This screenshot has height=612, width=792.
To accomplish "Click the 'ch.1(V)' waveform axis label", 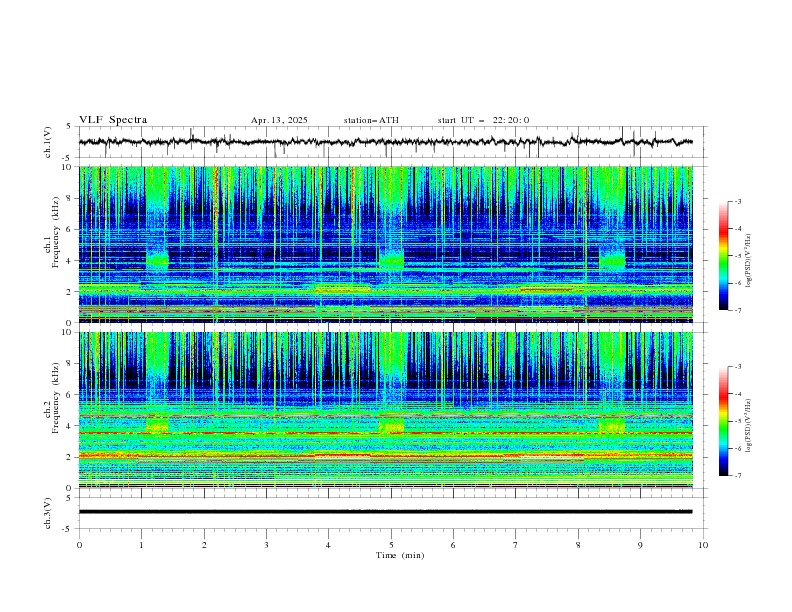I will point(48,142).
